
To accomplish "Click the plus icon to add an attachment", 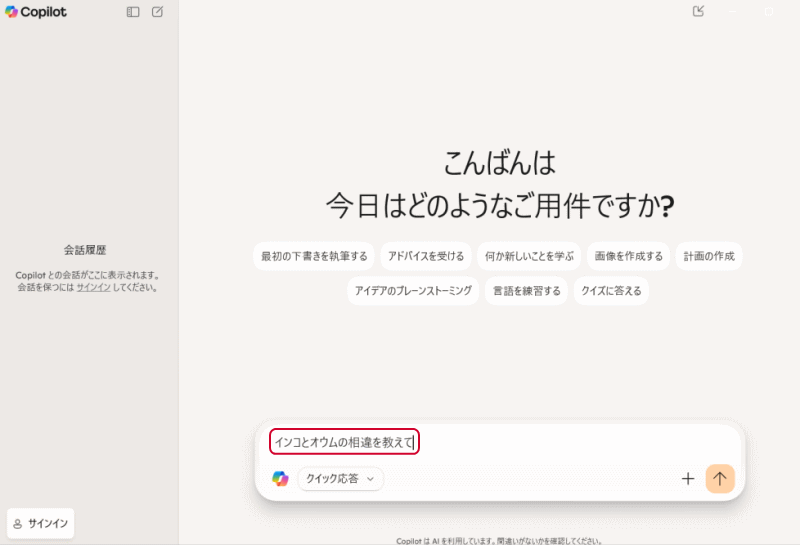I will [x=688, y=479].
